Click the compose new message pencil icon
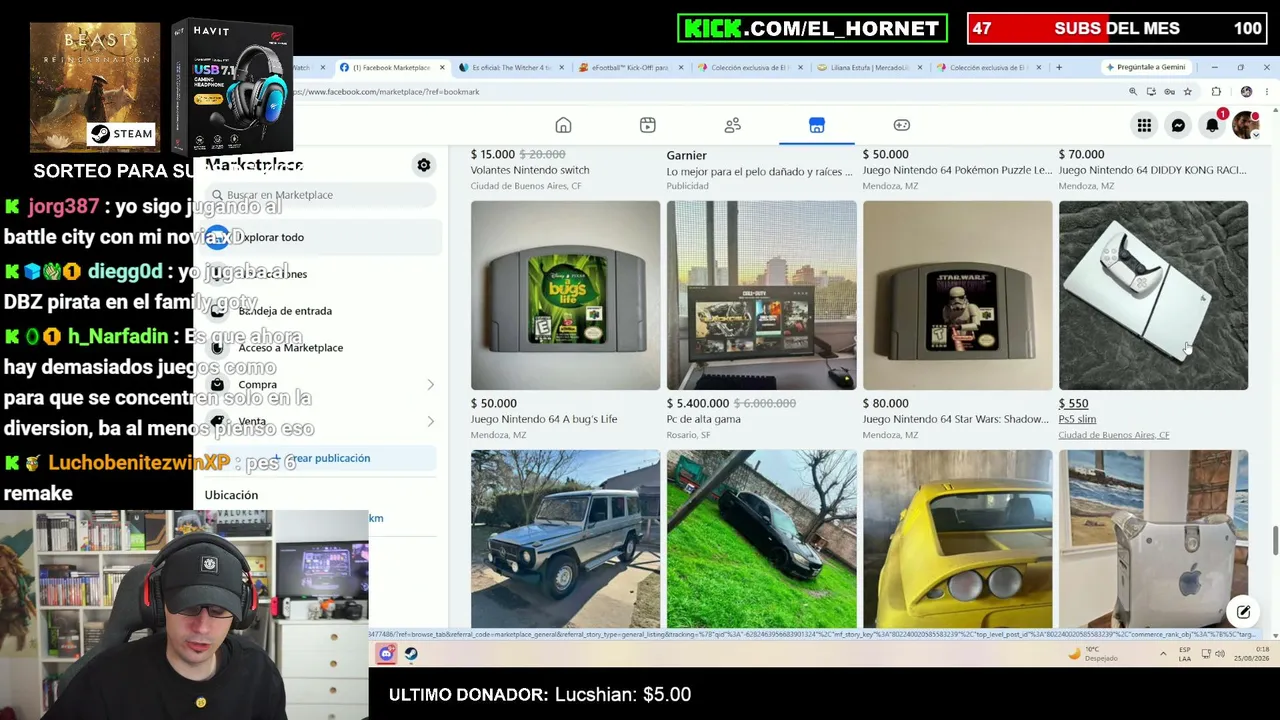The height and width of the screenshot is (720, 1280). [x=1243, y=612]
